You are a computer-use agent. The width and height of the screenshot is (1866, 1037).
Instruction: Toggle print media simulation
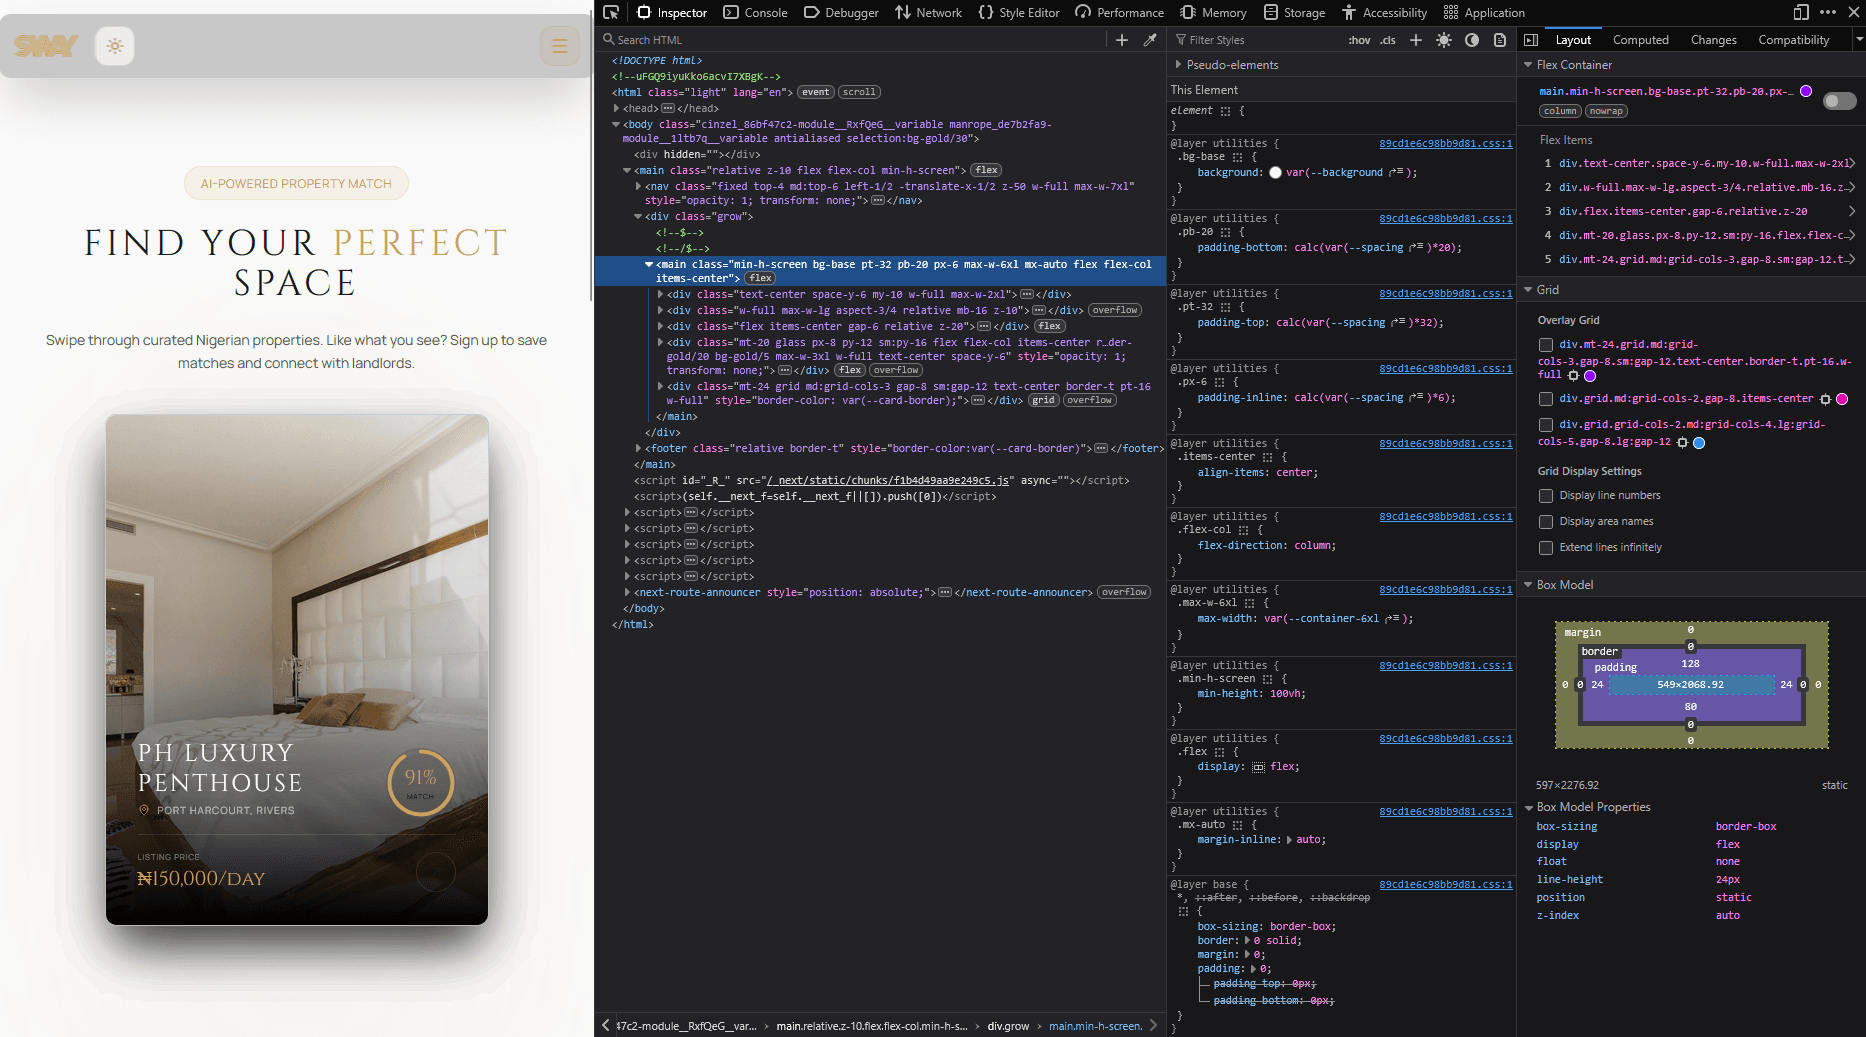1499,40
